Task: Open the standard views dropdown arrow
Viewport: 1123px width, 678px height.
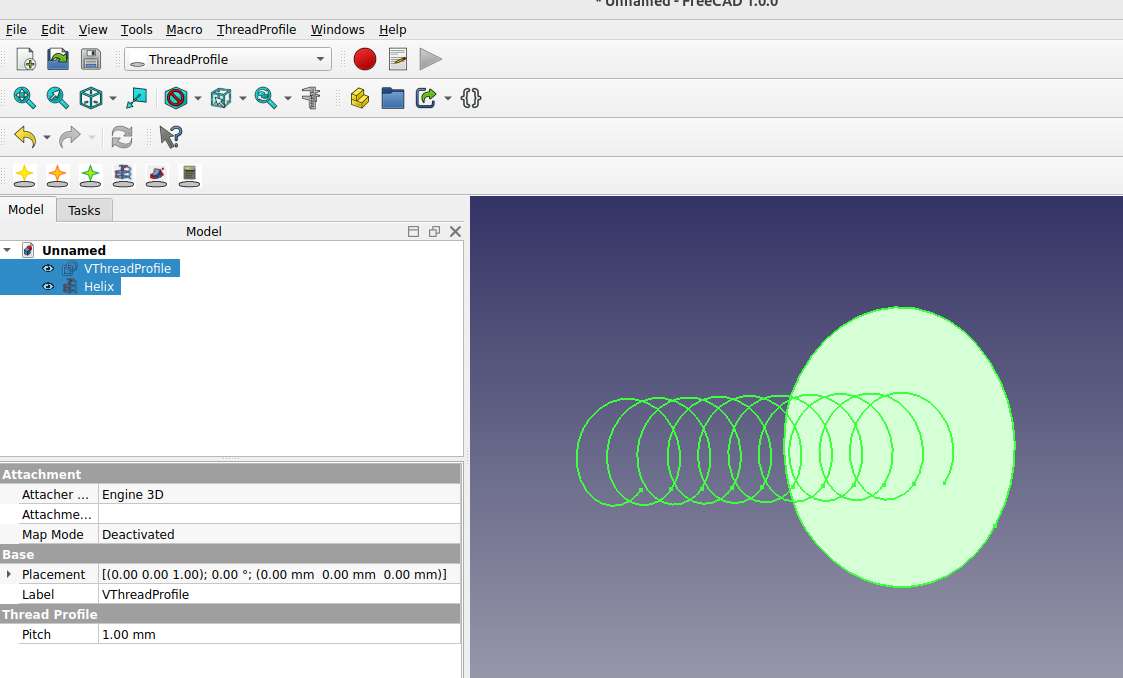Action: (x=112, y=99)
